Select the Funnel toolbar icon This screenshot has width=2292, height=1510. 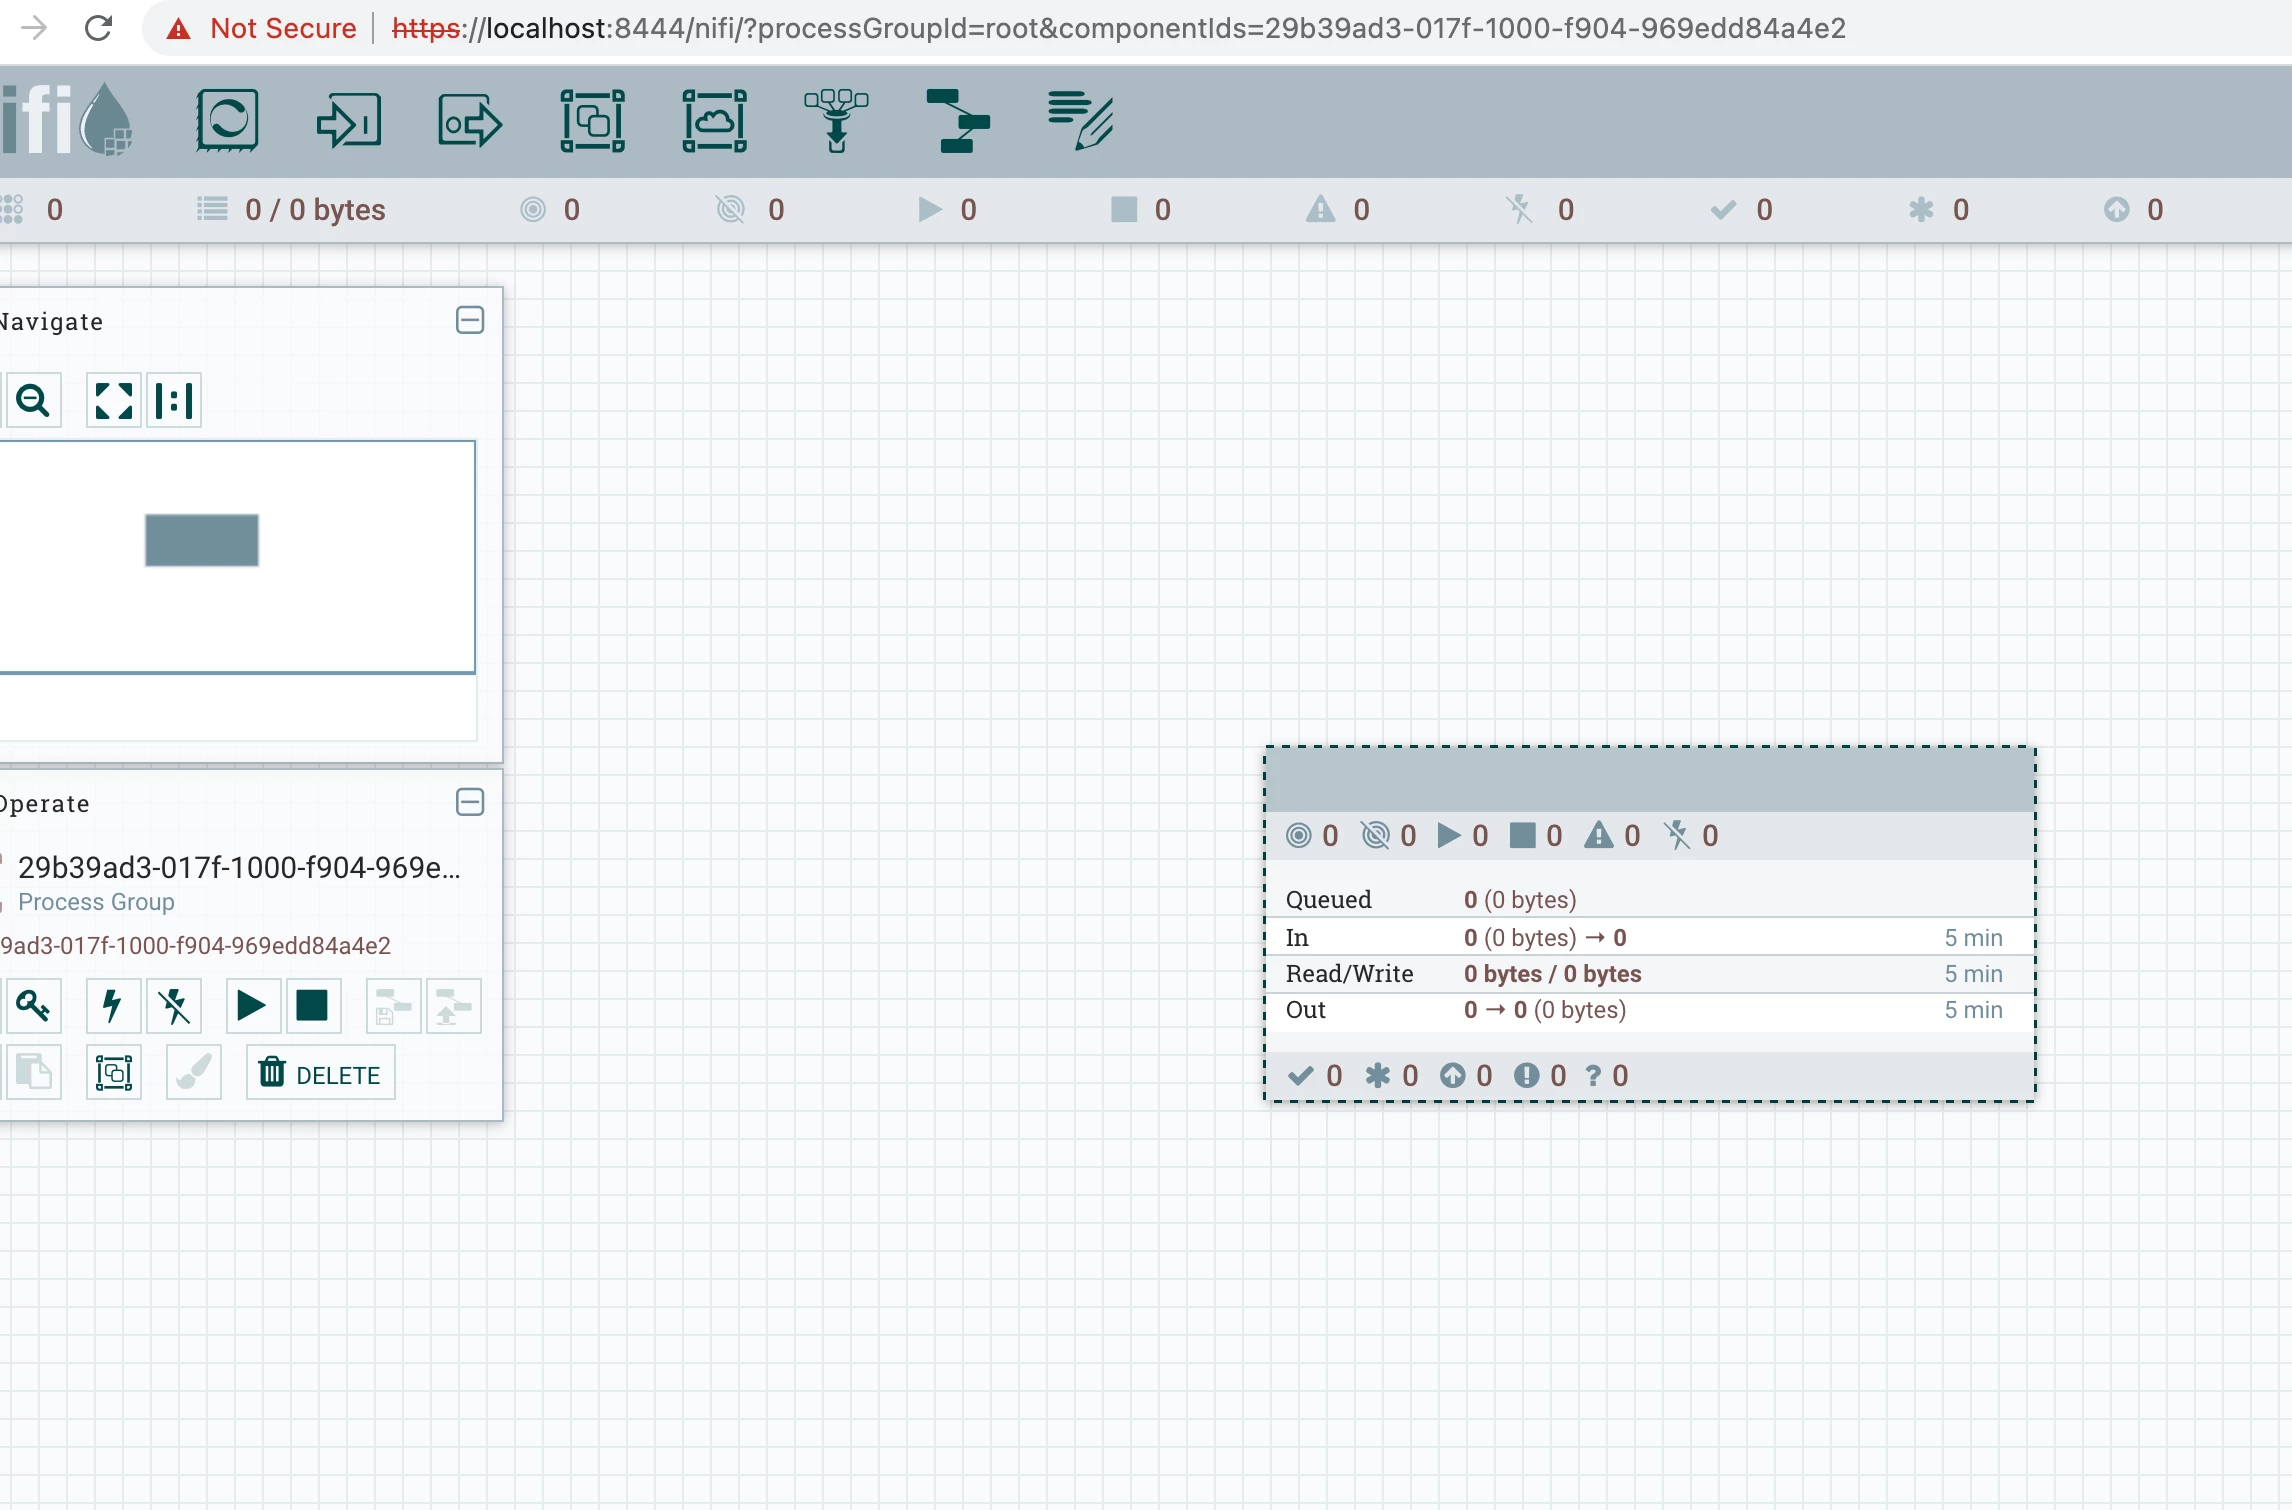pyautogui.click(x=836, y=121)
